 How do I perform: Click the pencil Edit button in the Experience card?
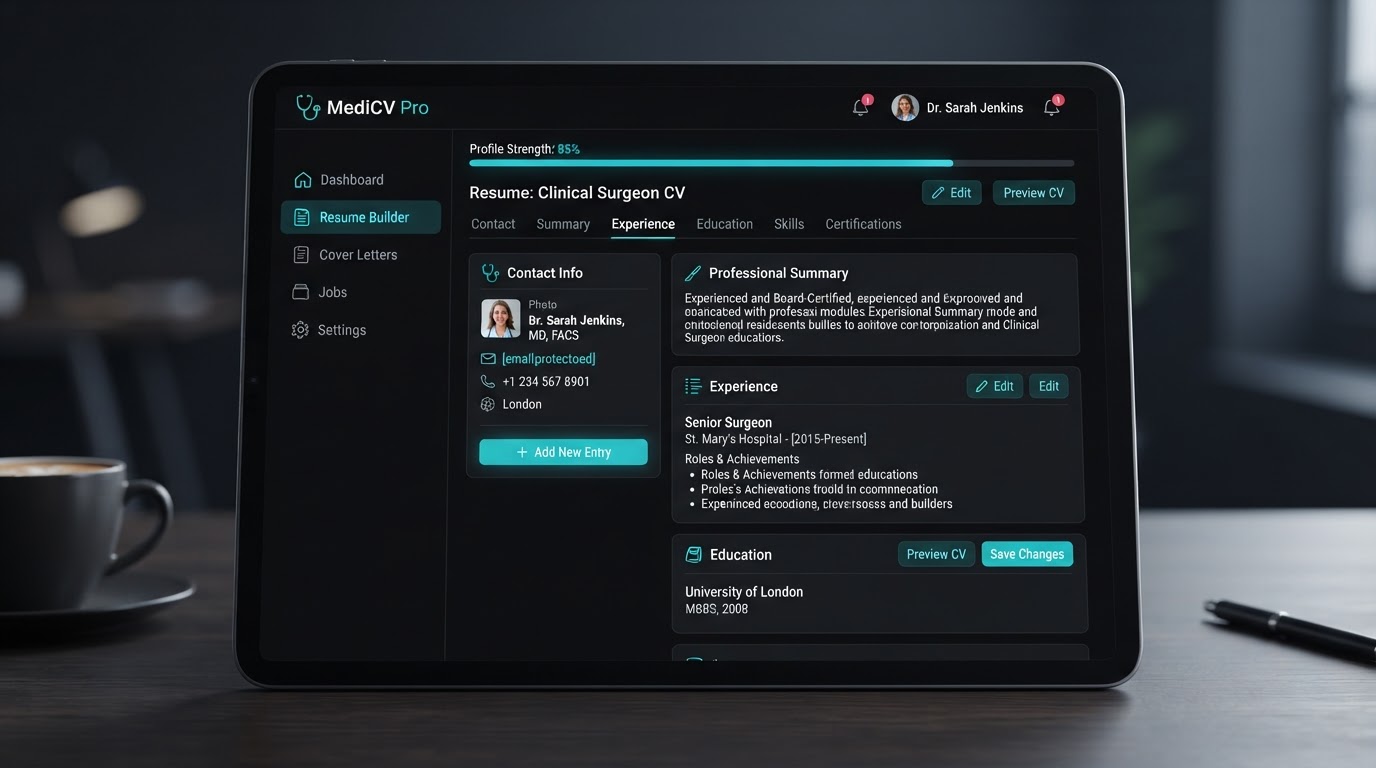pos(995,386)
